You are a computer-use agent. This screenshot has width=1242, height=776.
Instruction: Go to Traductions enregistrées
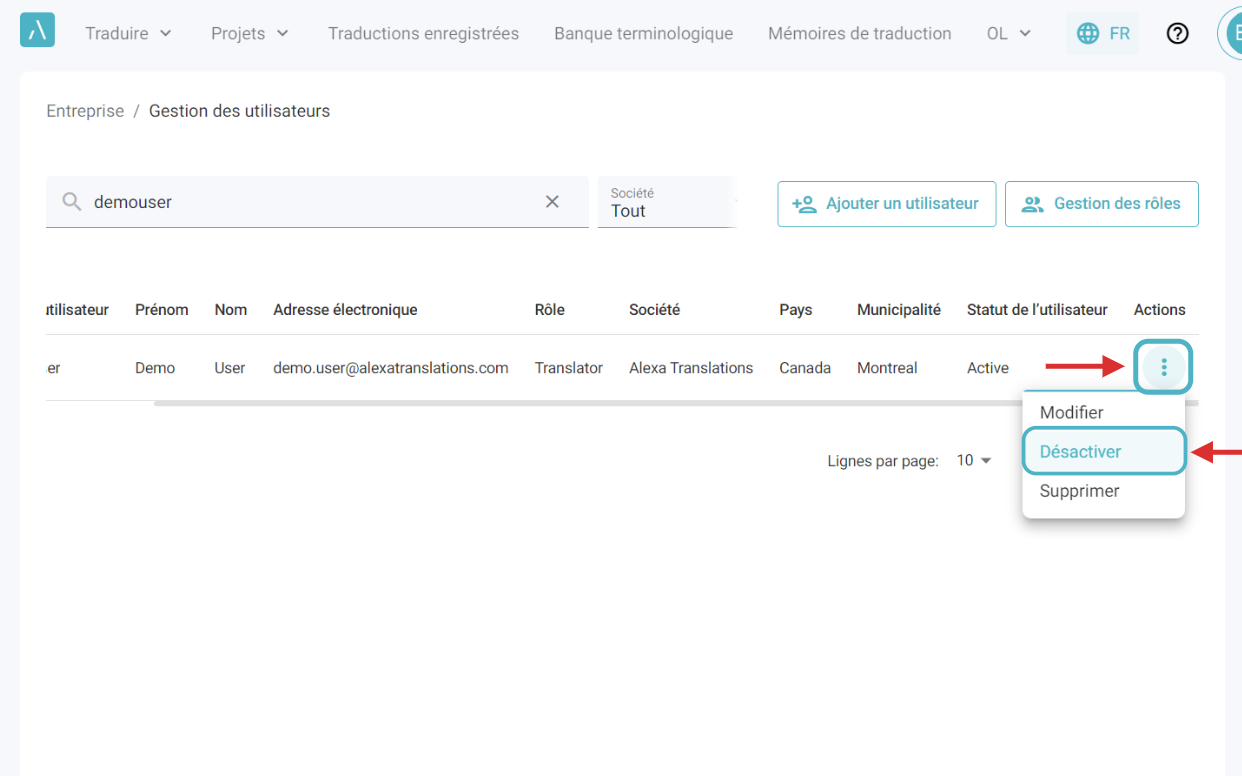(423, 33)
